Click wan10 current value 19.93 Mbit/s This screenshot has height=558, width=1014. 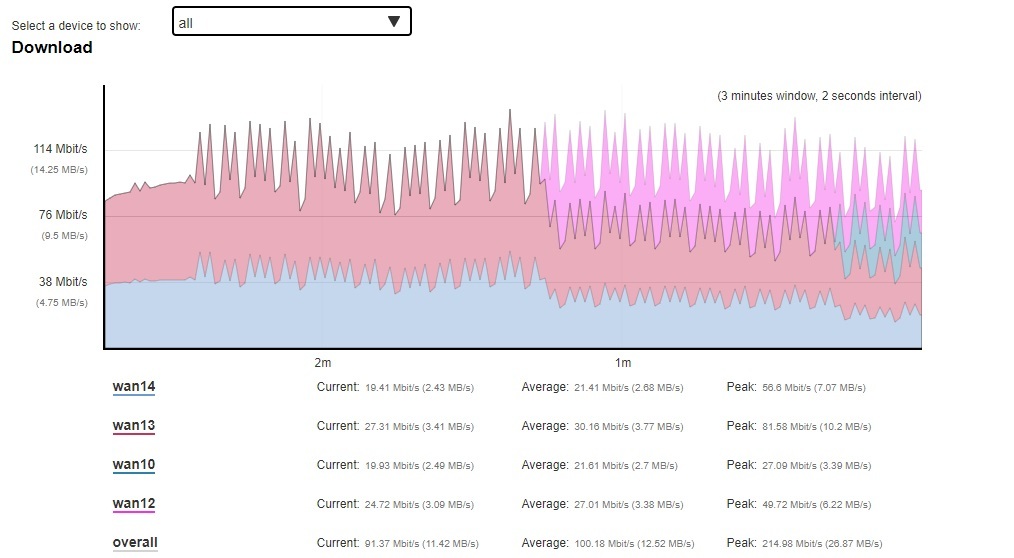click(x=417, y=465)
